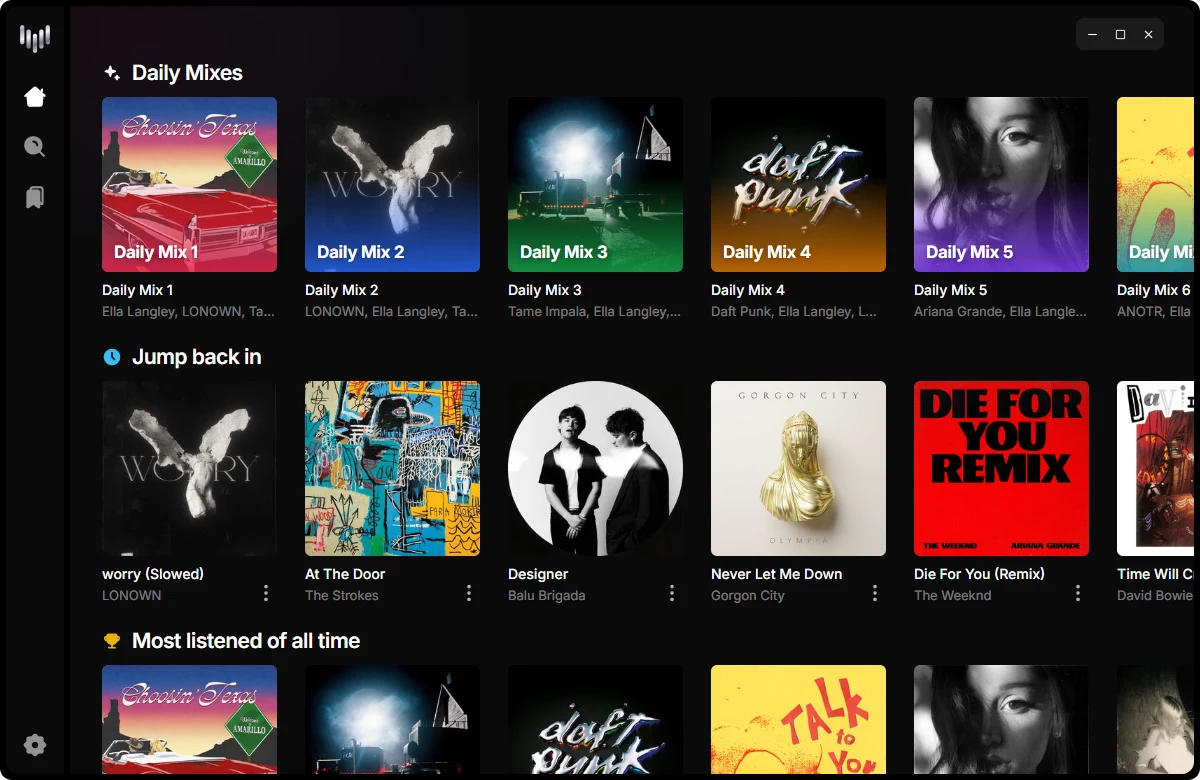
Task: Open Most listened of all time heading
Action: click(x=246, y=641)
